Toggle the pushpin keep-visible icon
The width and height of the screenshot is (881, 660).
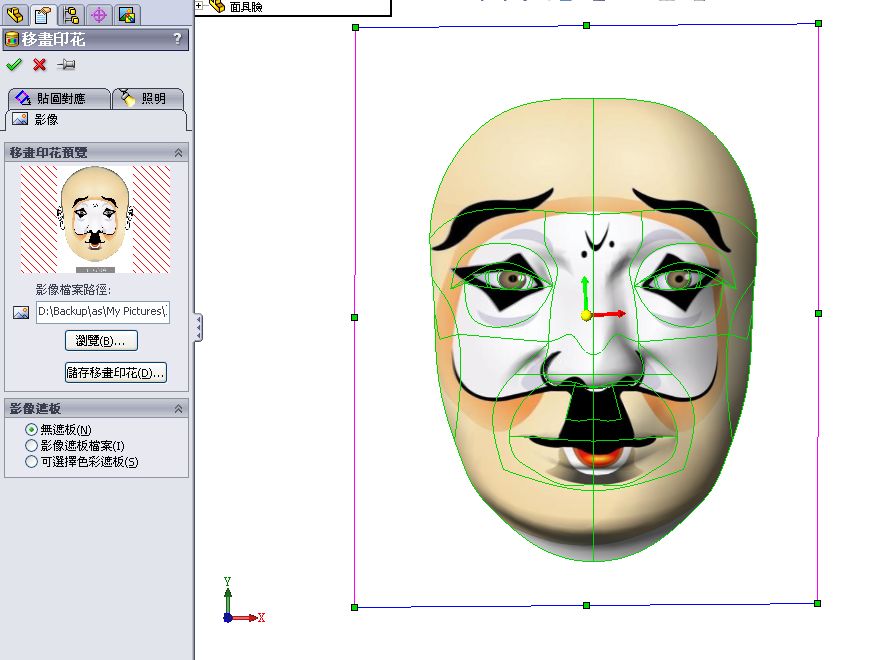pos(66,65)
